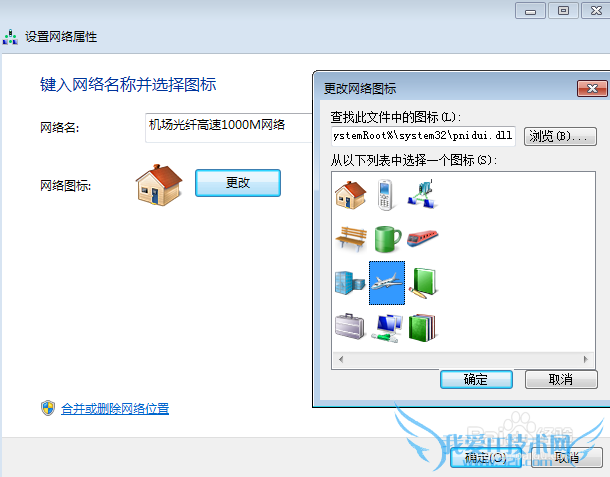This screenshot has height=477, width=610.
Task: Select the network connection diagram icon
Action: [422, 195]
